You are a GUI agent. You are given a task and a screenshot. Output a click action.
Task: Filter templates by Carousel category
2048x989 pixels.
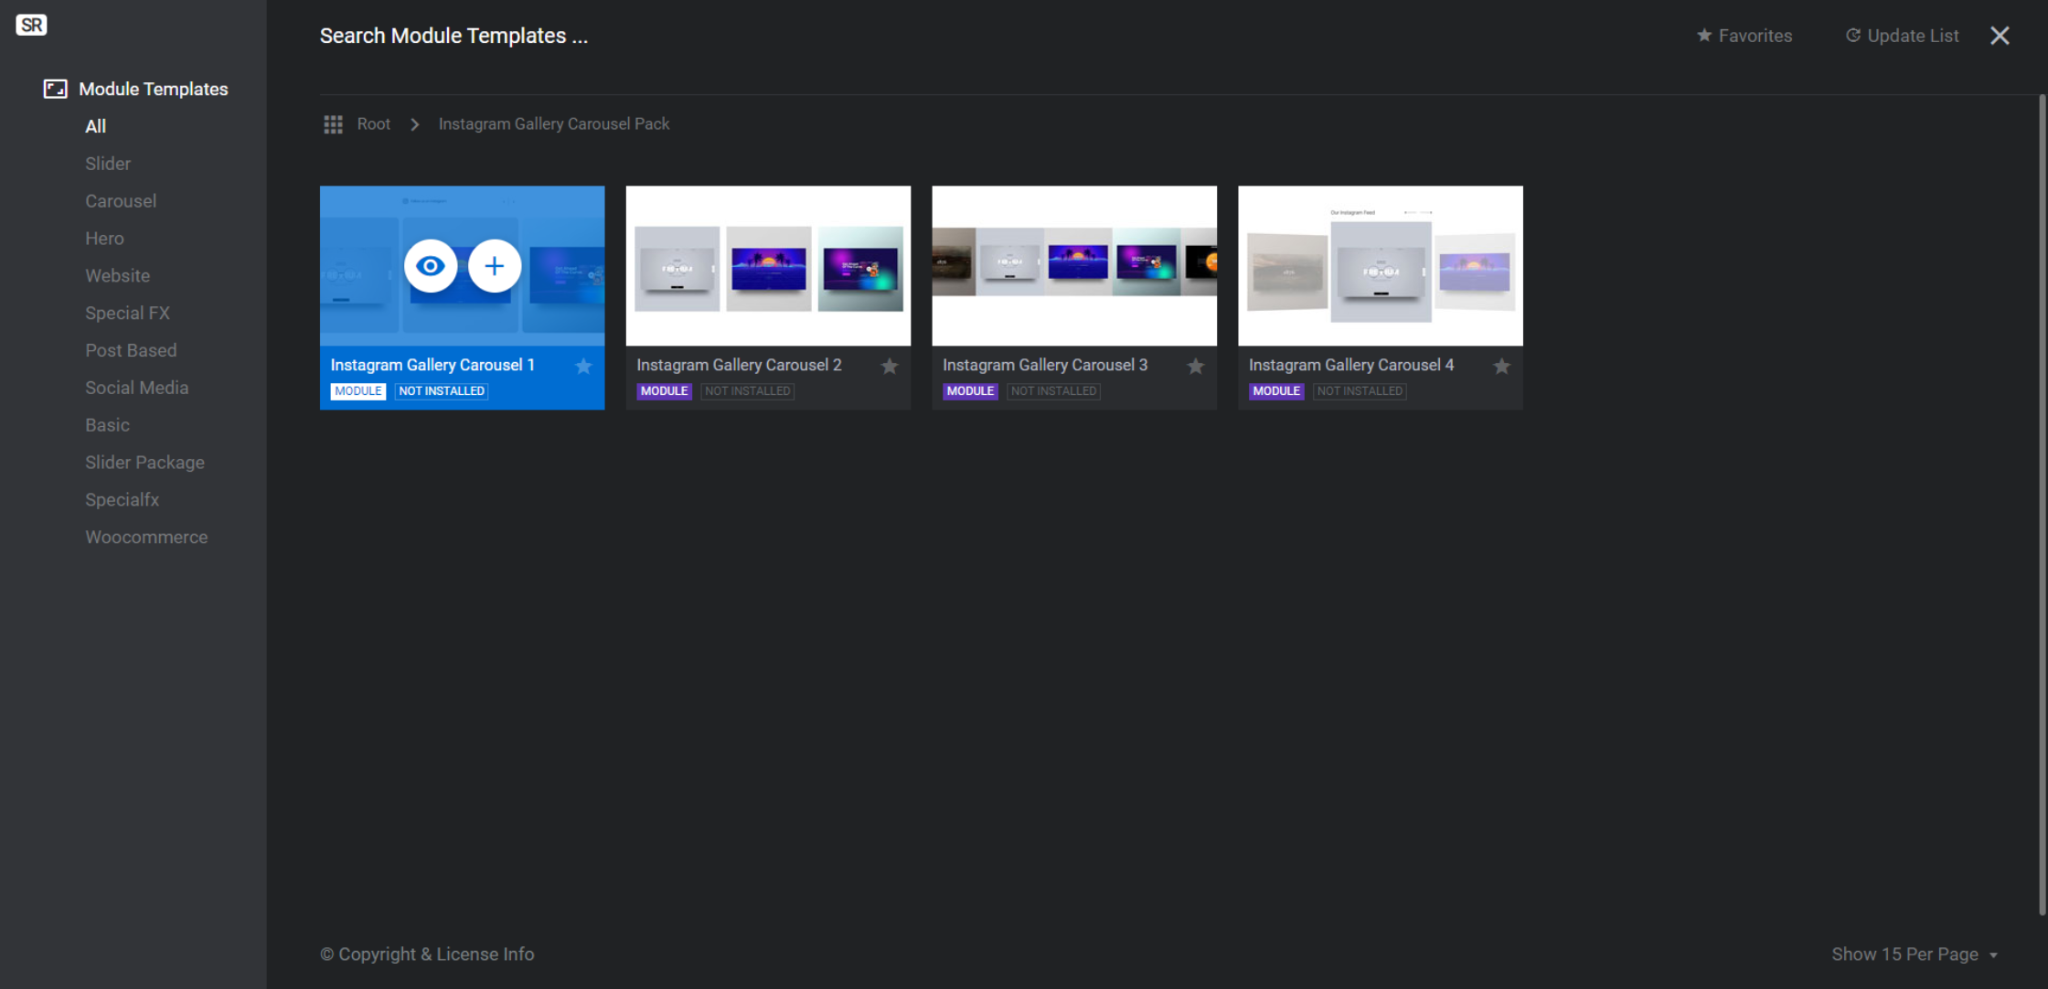[x=121, y=201]
